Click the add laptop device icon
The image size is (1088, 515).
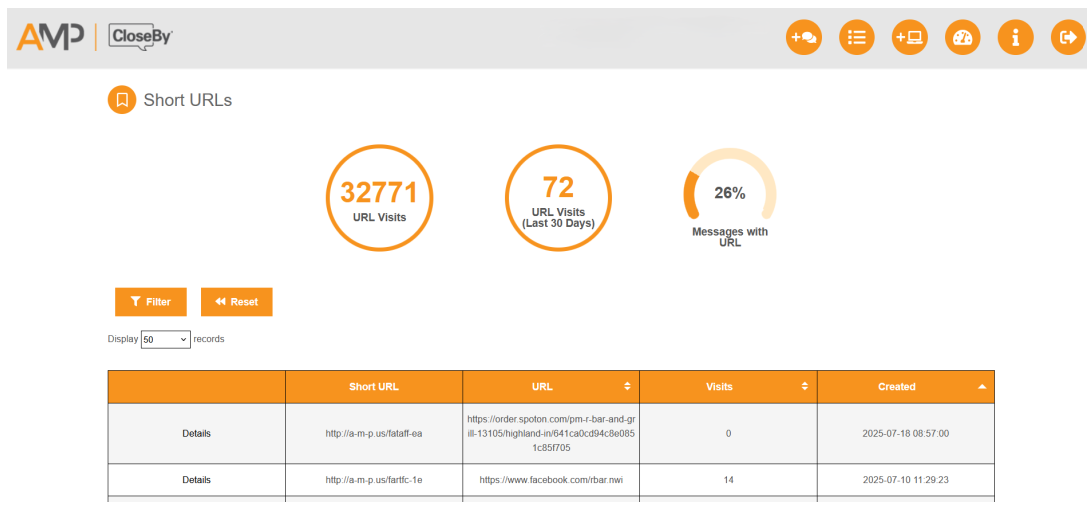[909, 38]
